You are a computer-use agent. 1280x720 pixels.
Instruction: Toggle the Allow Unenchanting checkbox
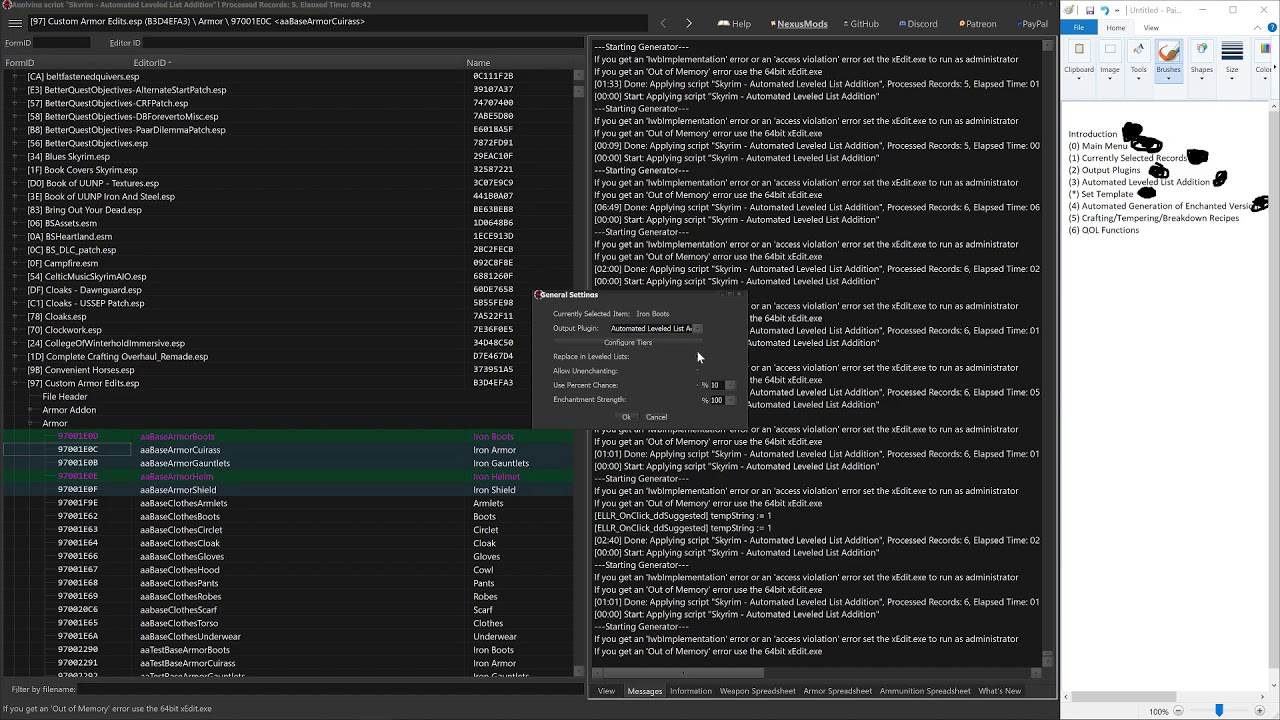coord(698,371)
